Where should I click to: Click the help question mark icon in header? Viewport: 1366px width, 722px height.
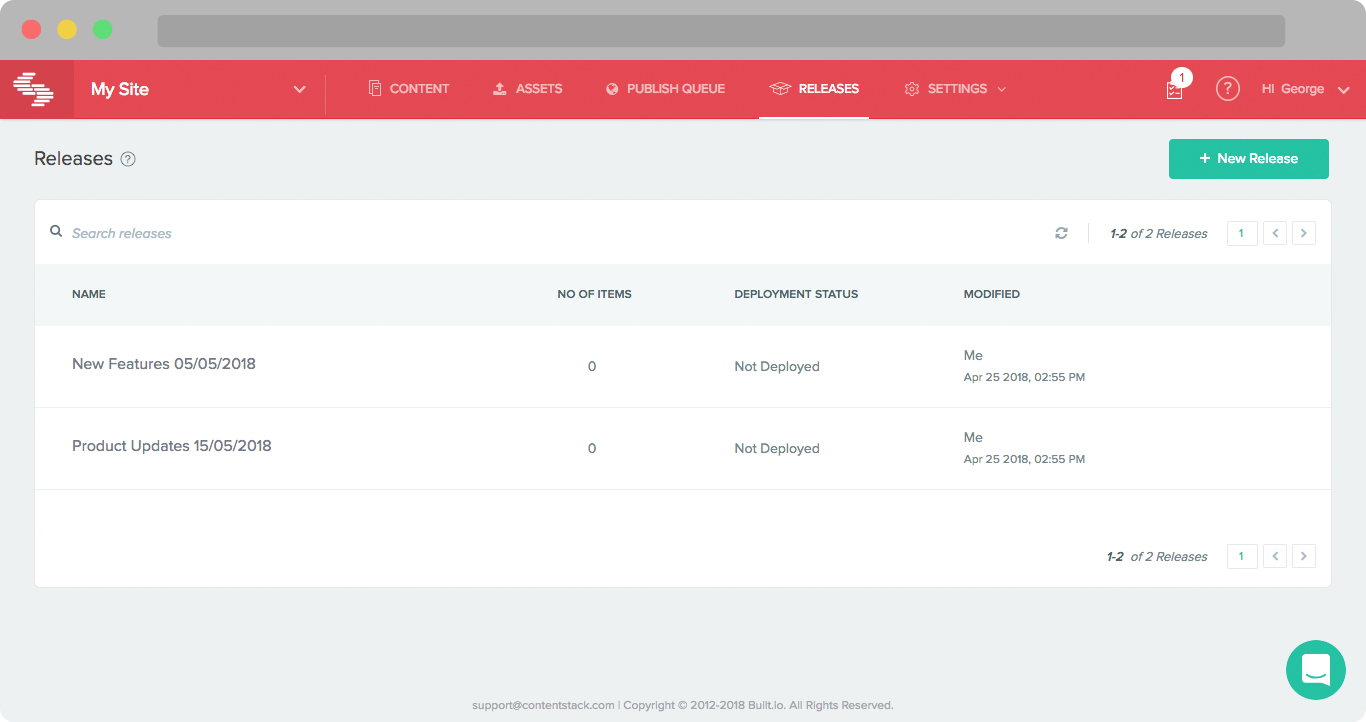1227,89
